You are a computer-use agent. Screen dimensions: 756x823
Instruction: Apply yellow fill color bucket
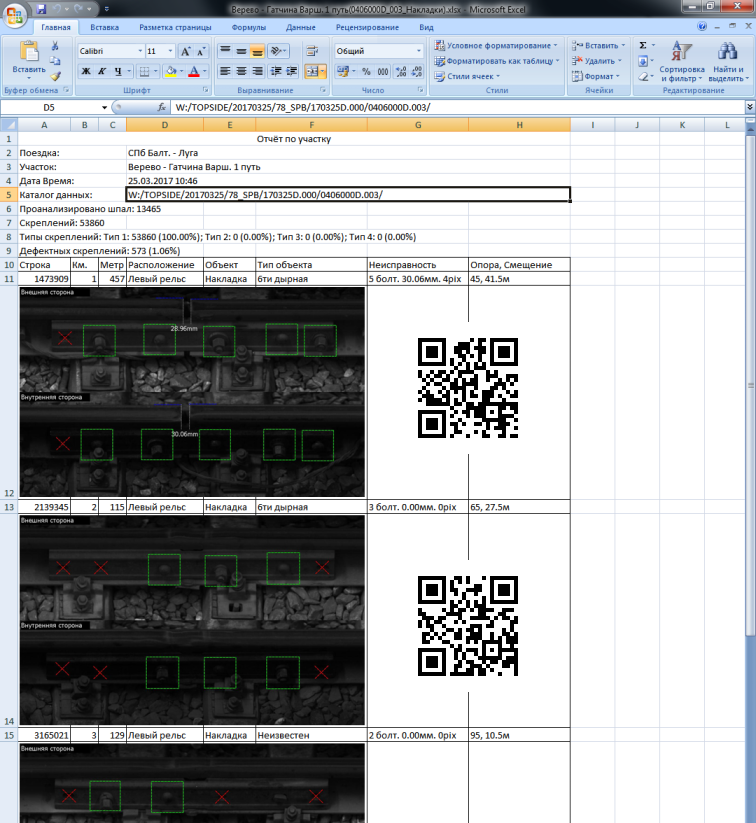point(171,71)
